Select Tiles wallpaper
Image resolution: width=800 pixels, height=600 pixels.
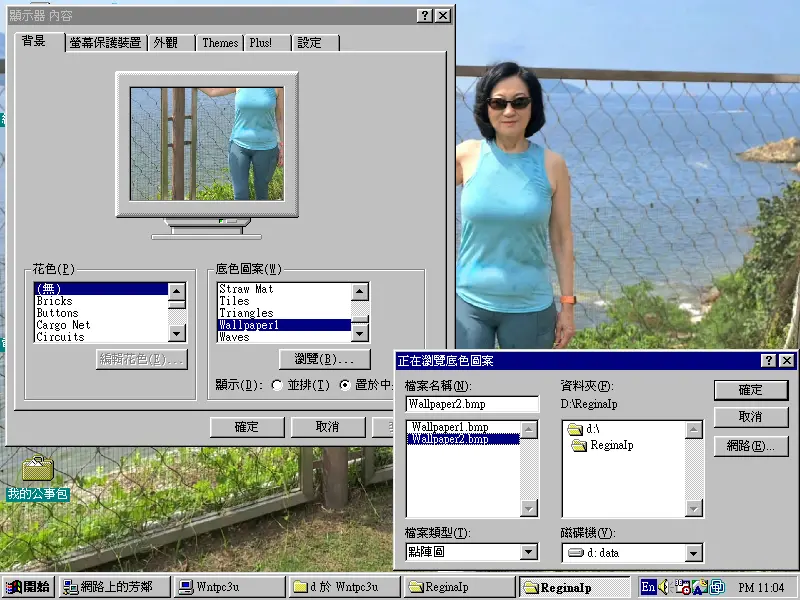284,301
